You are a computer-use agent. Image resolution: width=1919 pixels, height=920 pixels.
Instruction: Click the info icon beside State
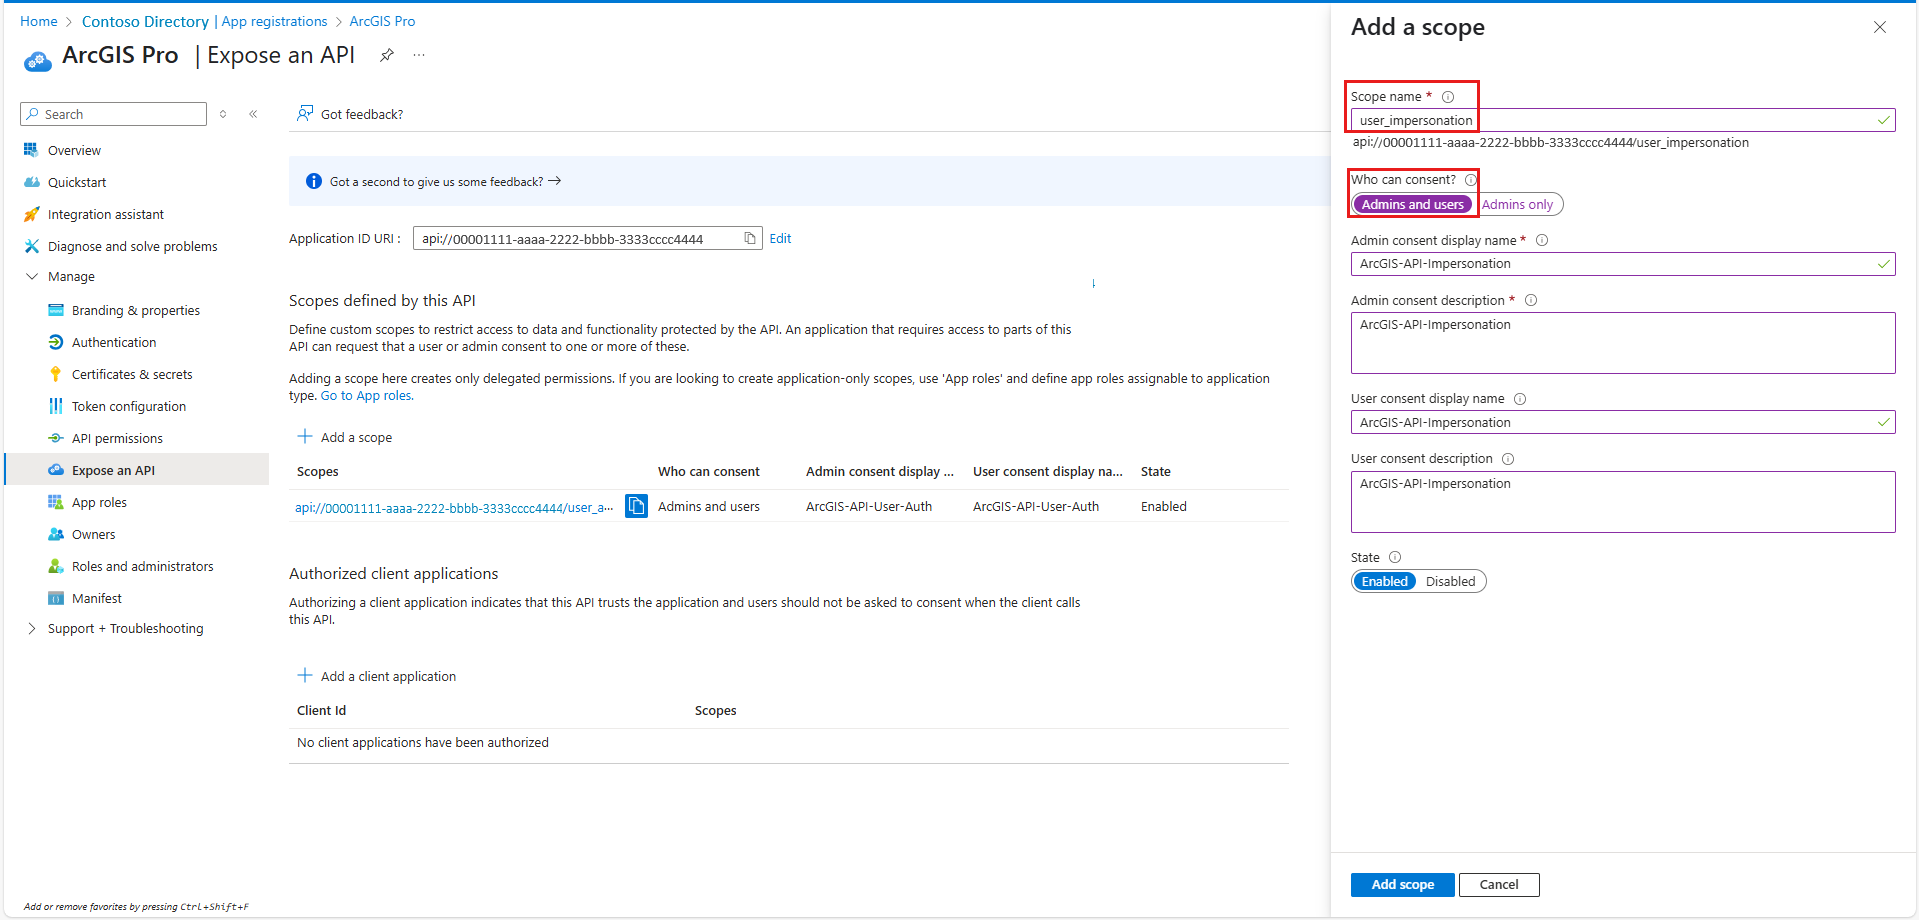tap(1395, 557)
